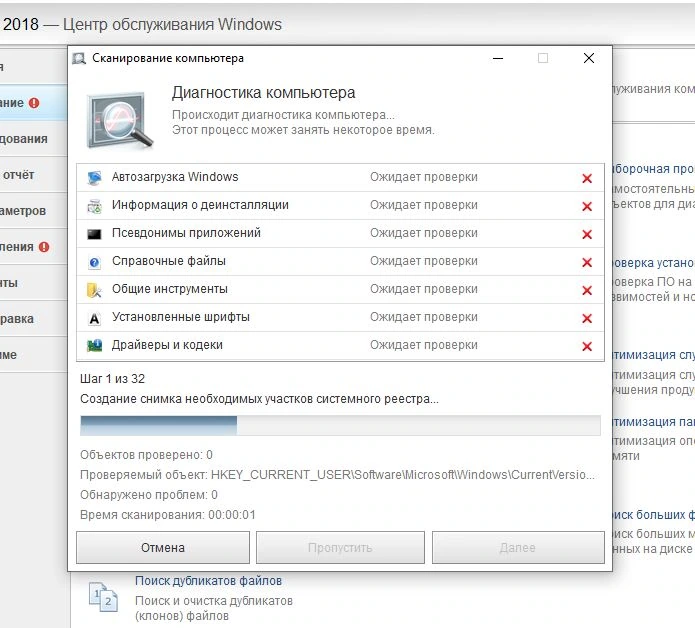695x628 pixels.
Task: Close the Сканирование компьютера dialog
Action: click(x=589, y=59)
